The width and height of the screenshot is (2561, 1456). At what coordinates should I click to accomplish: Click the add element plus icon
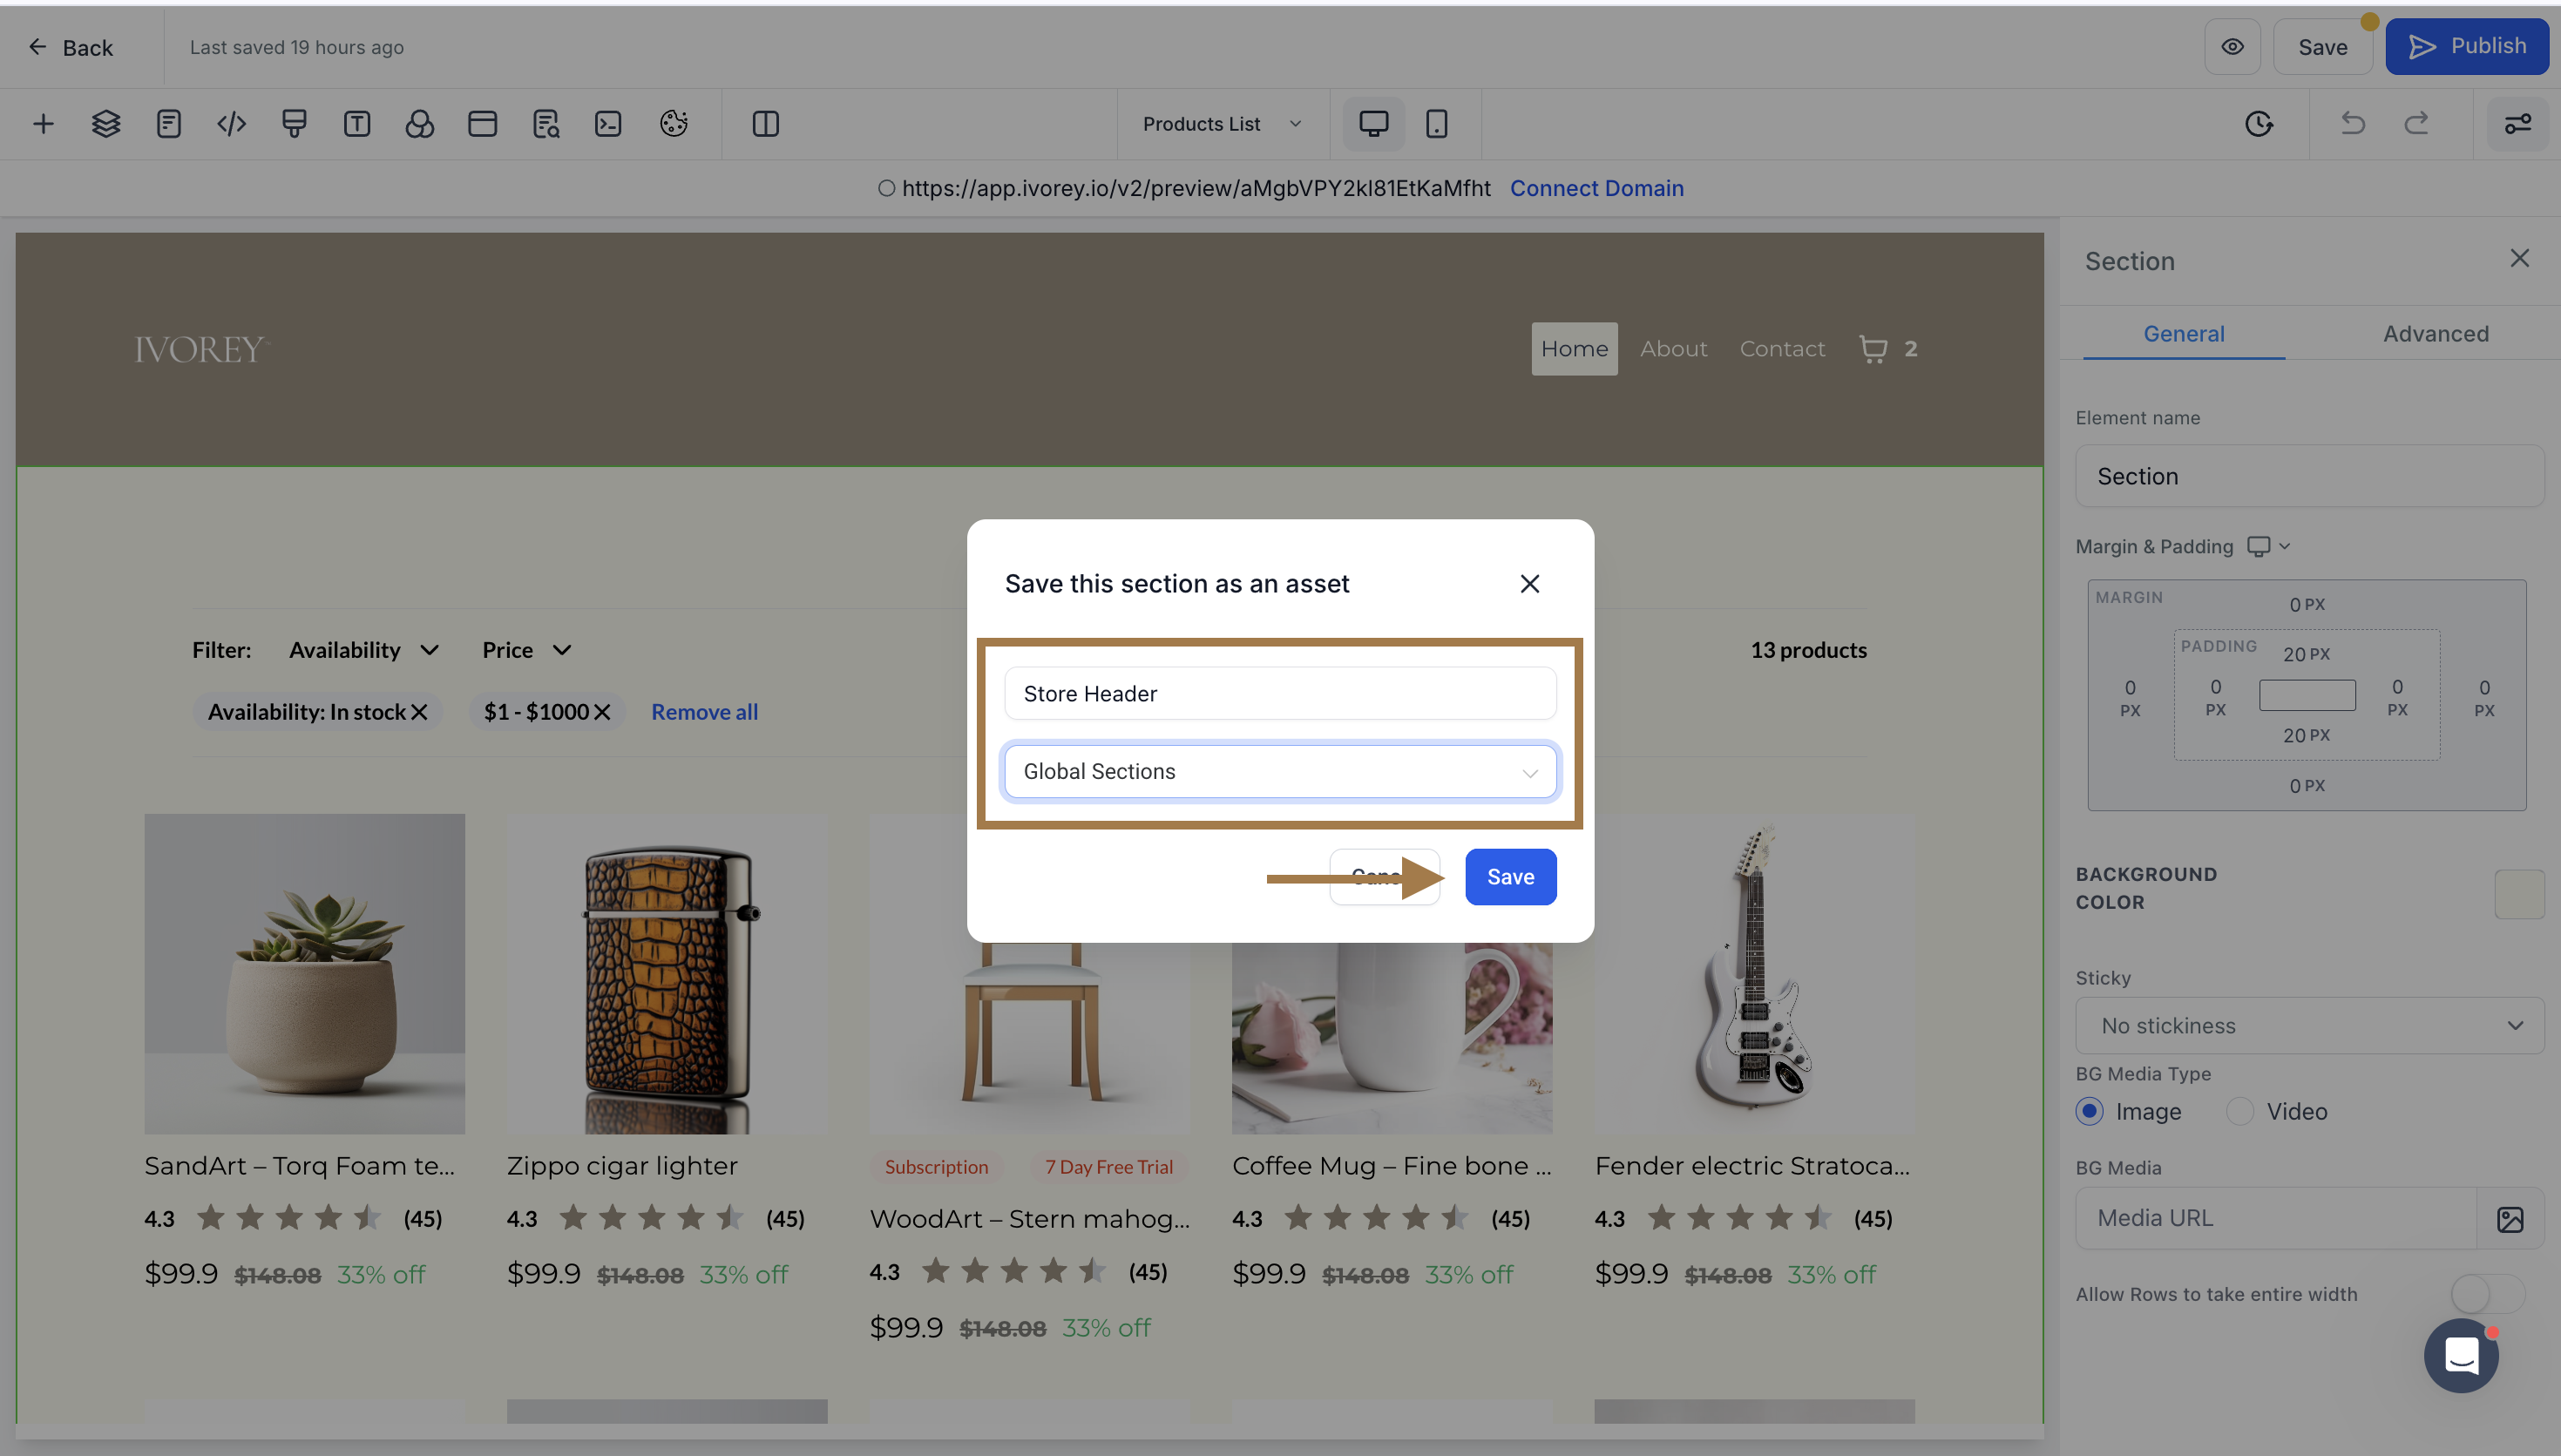43,124
